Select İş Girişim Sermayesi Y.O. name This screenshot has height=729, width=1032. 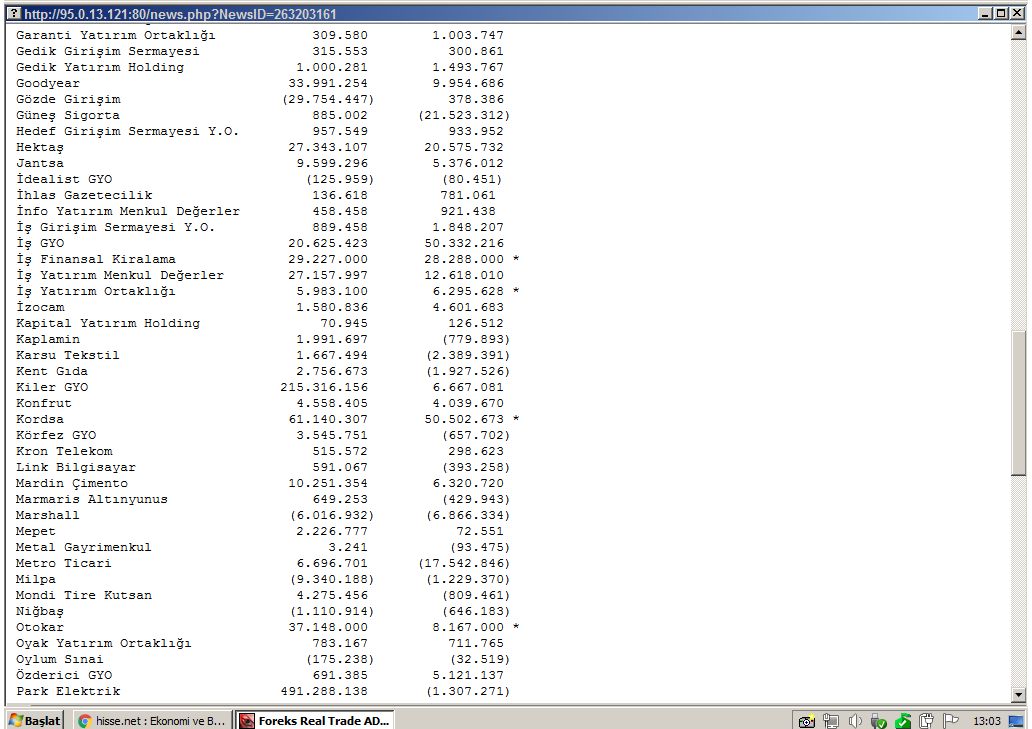115,228
